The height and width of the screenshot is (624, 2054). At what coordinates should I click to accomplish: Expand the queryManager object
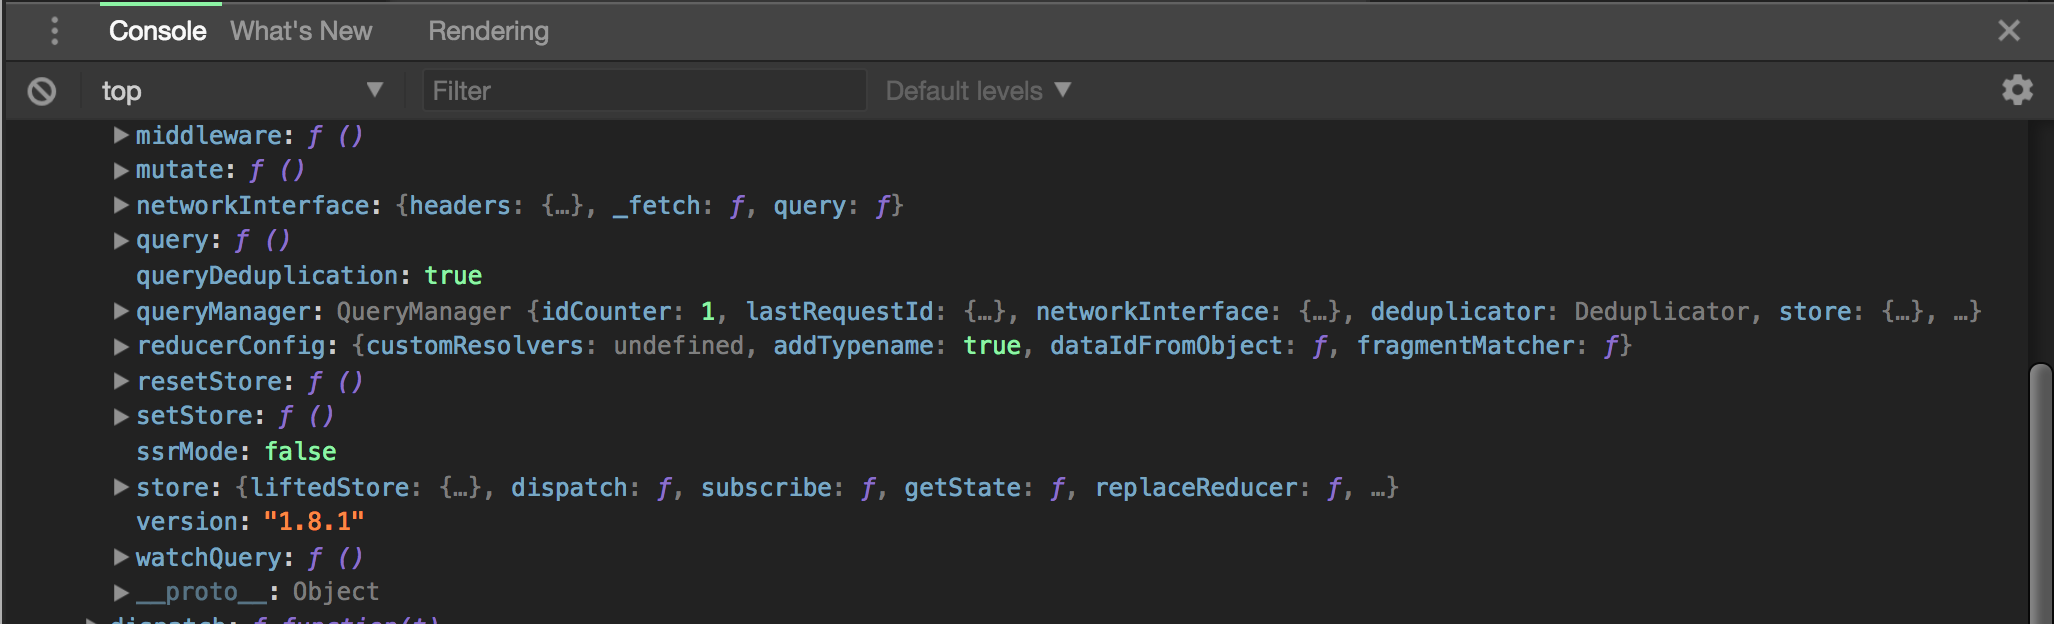coord(121,311)
